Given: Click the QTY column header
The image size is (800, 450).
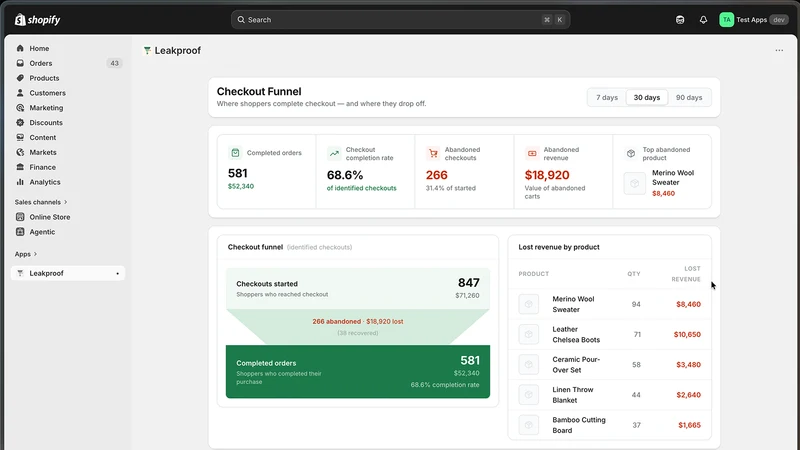Looking at the screenshot, I should [x=634, y=274].
